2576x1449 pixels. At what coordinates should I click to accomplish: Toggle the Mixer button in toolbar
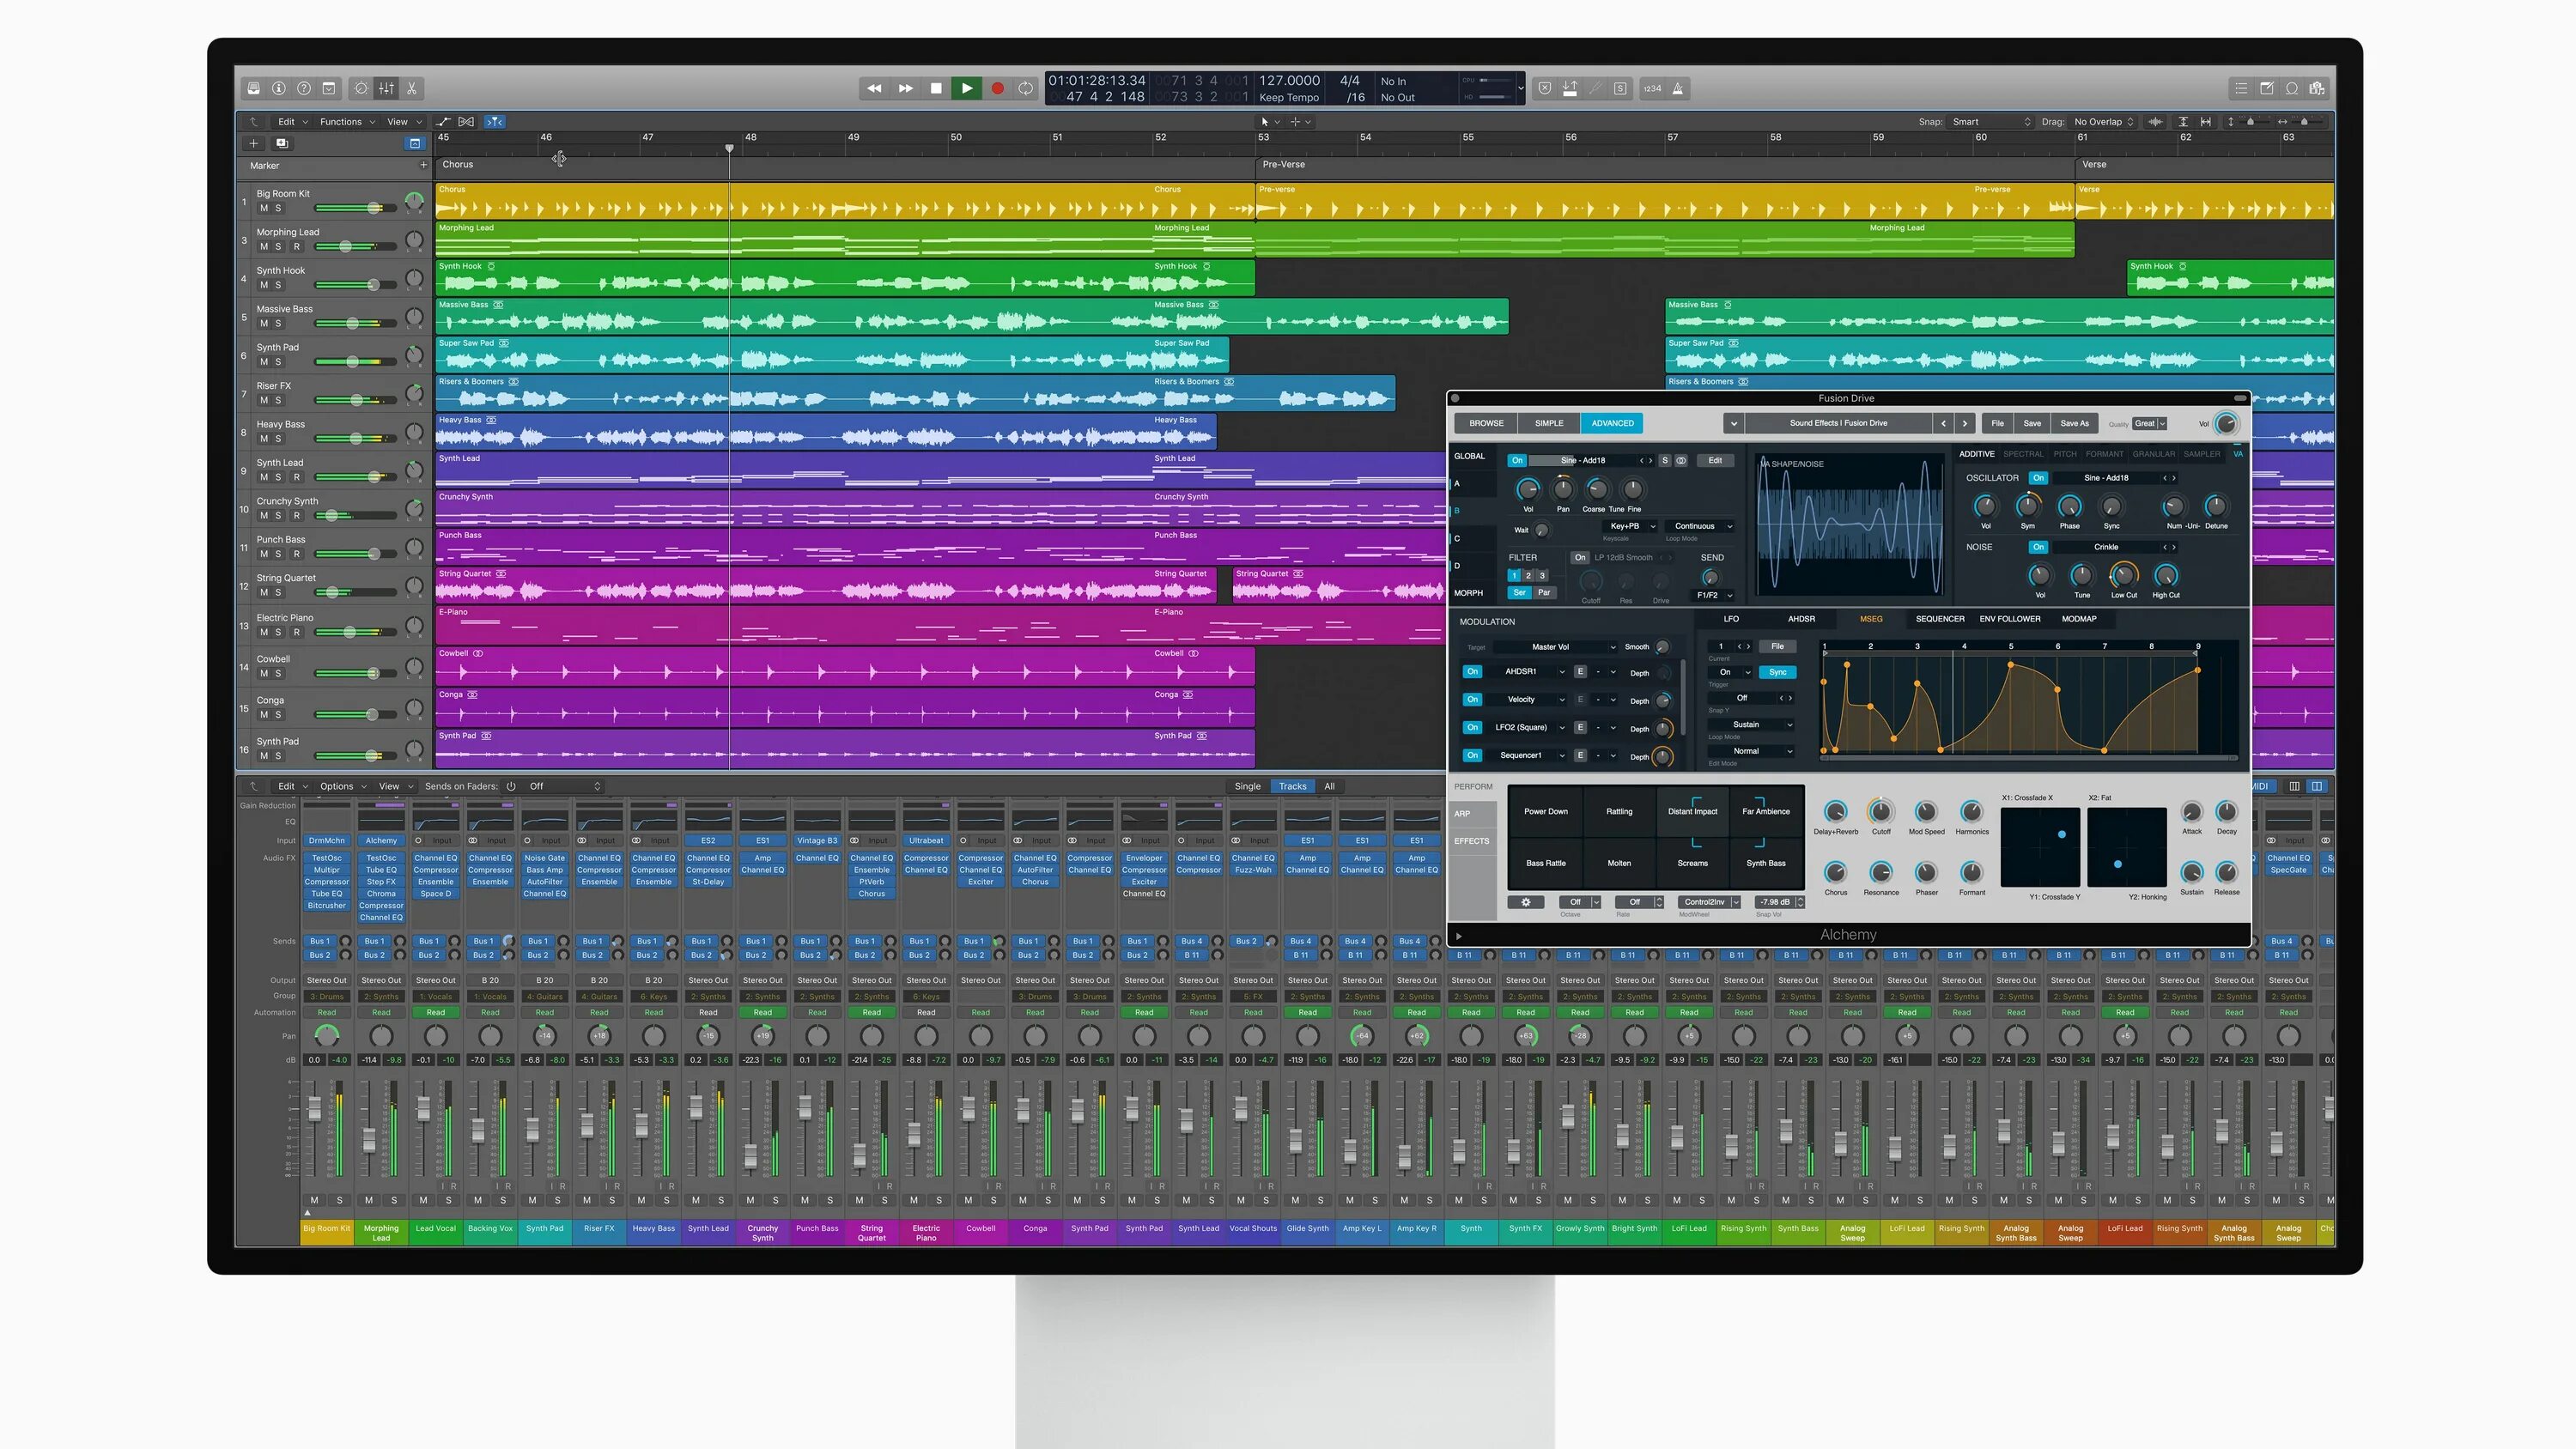pyautogui.click(x=386, y=88)
